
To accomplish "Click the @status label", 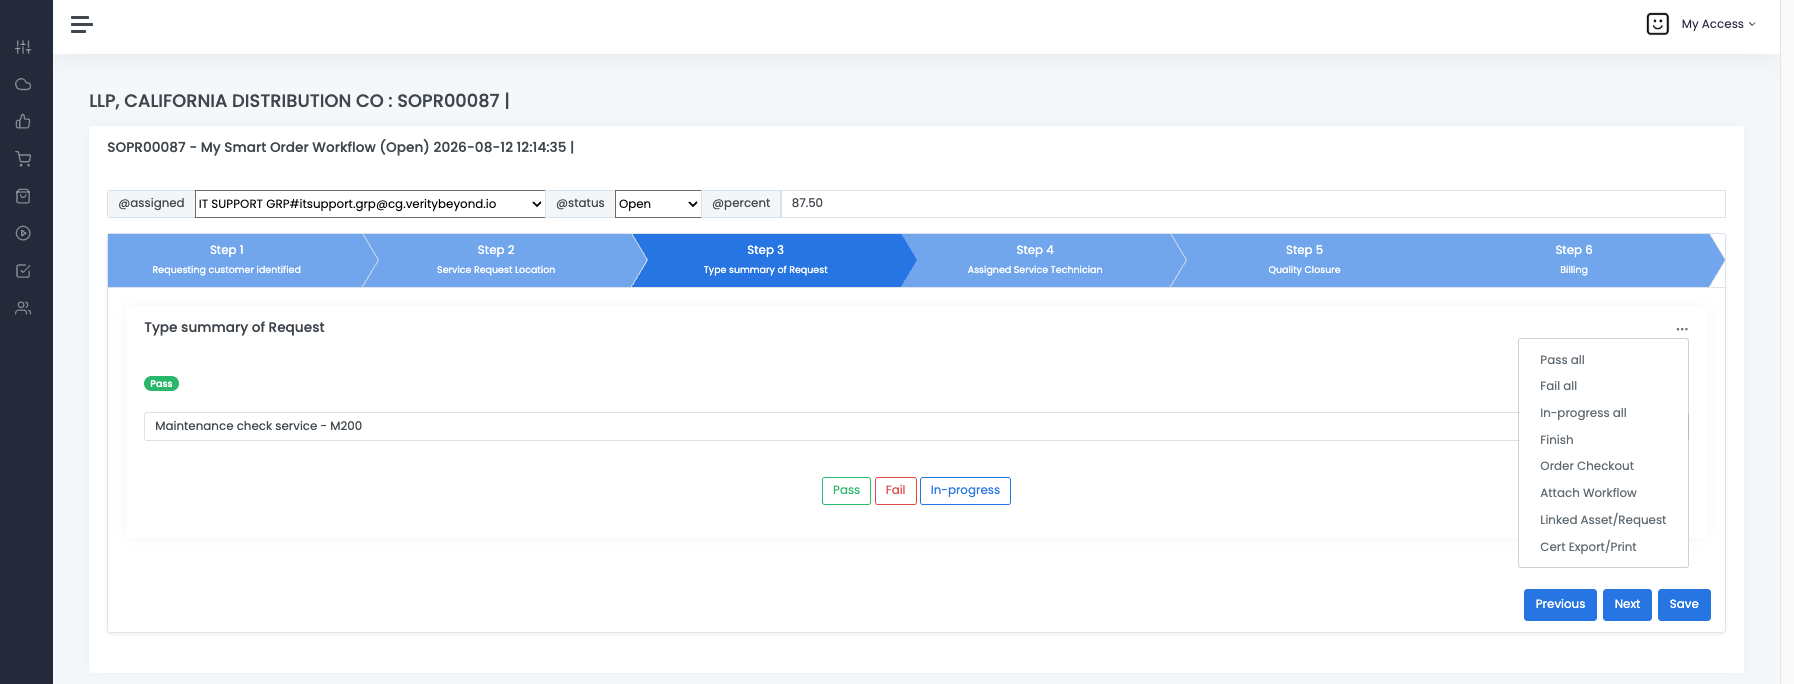I will point(580,204).
